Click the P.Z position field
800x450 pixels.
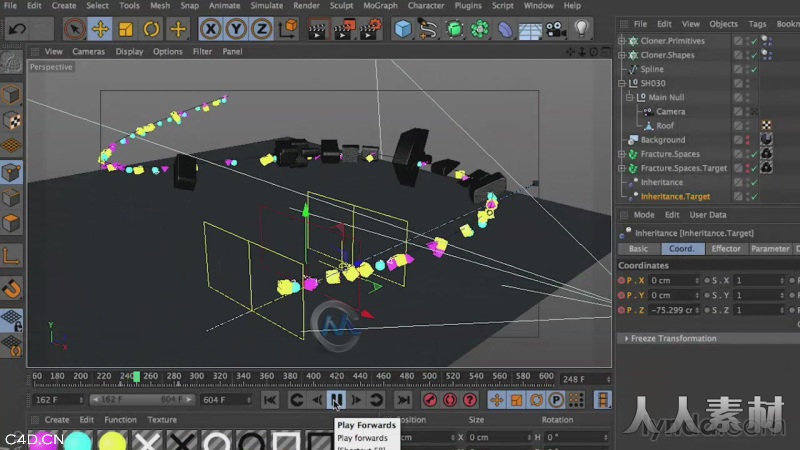(673, 310)
